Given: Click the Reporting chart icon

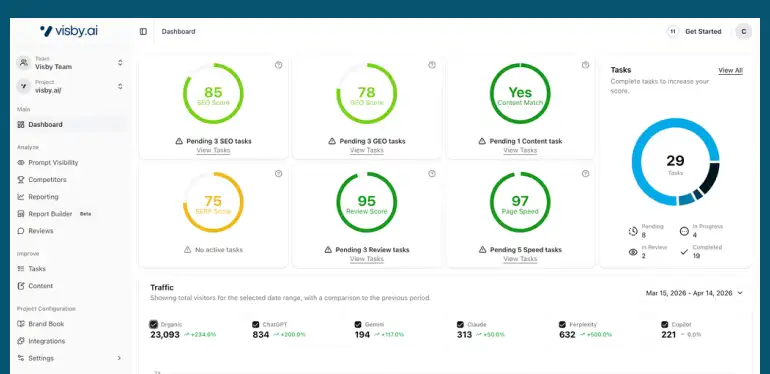Looking at the screenshot, I should click(x=21, y=197).
